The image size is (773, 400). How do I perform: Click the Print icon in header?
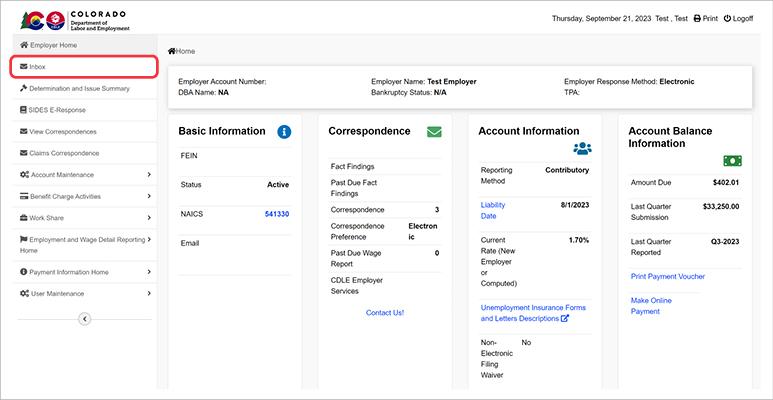tap(698, 19)
